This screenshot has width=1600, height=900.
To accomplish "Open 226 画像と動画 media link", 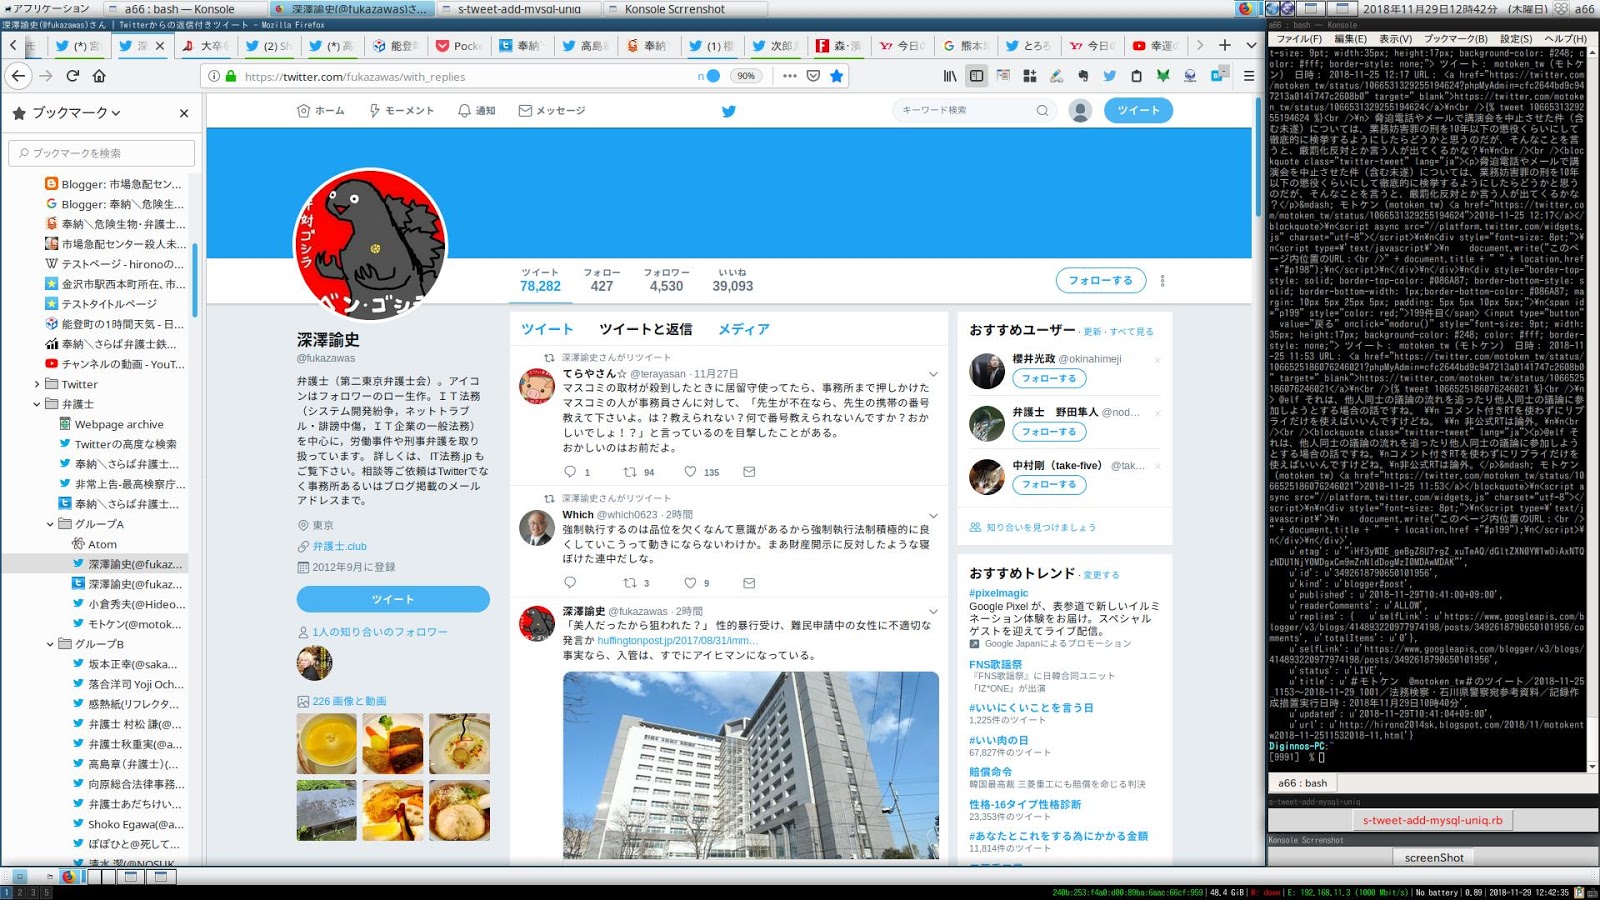I will 349,701.
